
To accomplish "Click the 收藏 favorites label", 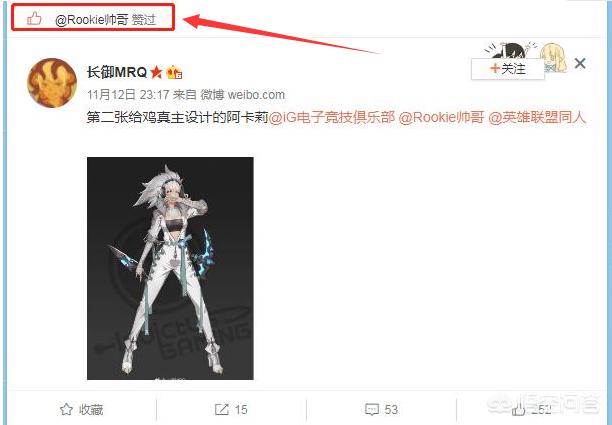I will pyautogui.click(x=91, y=409).
